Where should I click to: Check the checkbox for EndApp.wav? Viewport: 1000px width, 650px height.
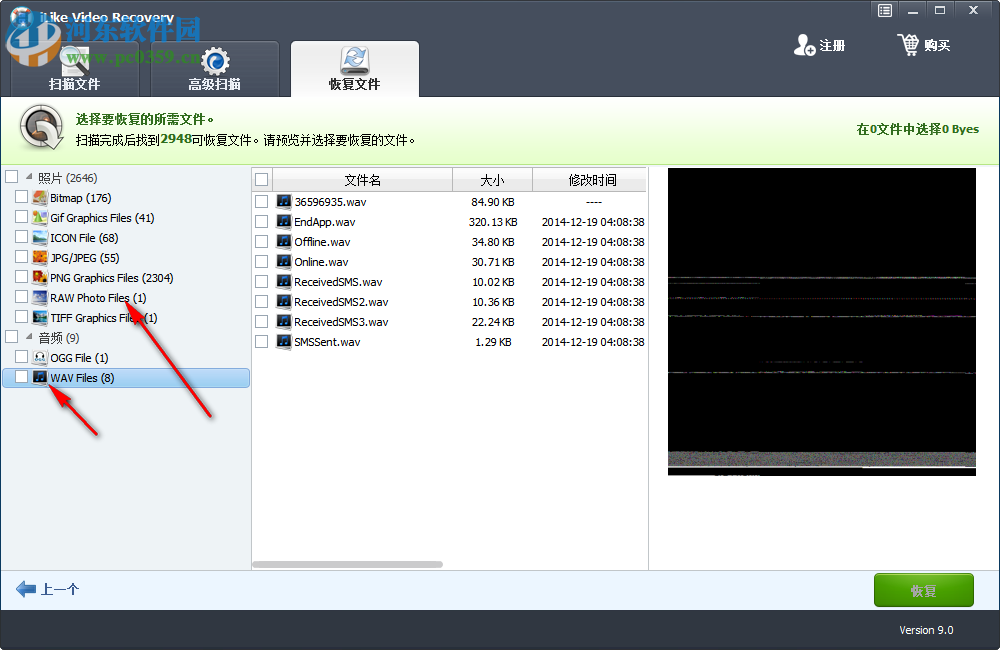tap(262, 221)
